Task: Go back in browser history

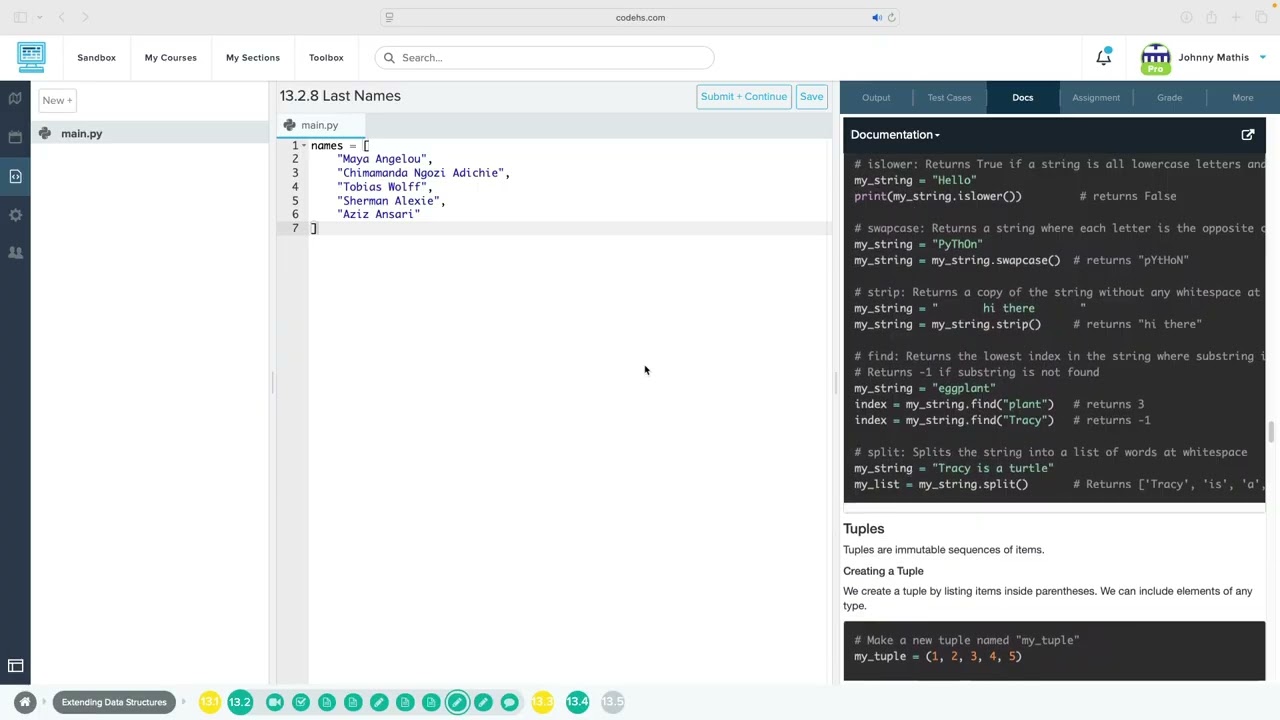Action: (61, 17)
